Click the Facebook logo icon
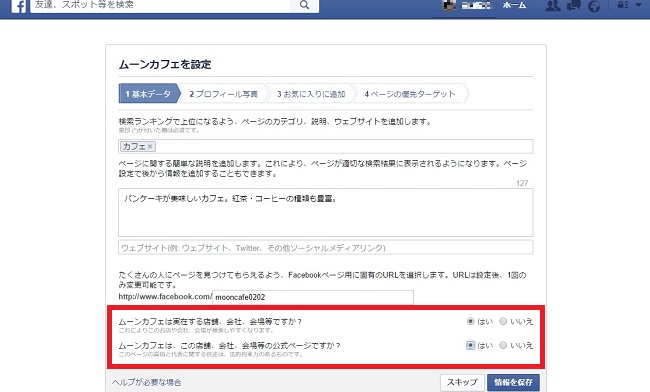650x392 pixels. tap(19, 6)
